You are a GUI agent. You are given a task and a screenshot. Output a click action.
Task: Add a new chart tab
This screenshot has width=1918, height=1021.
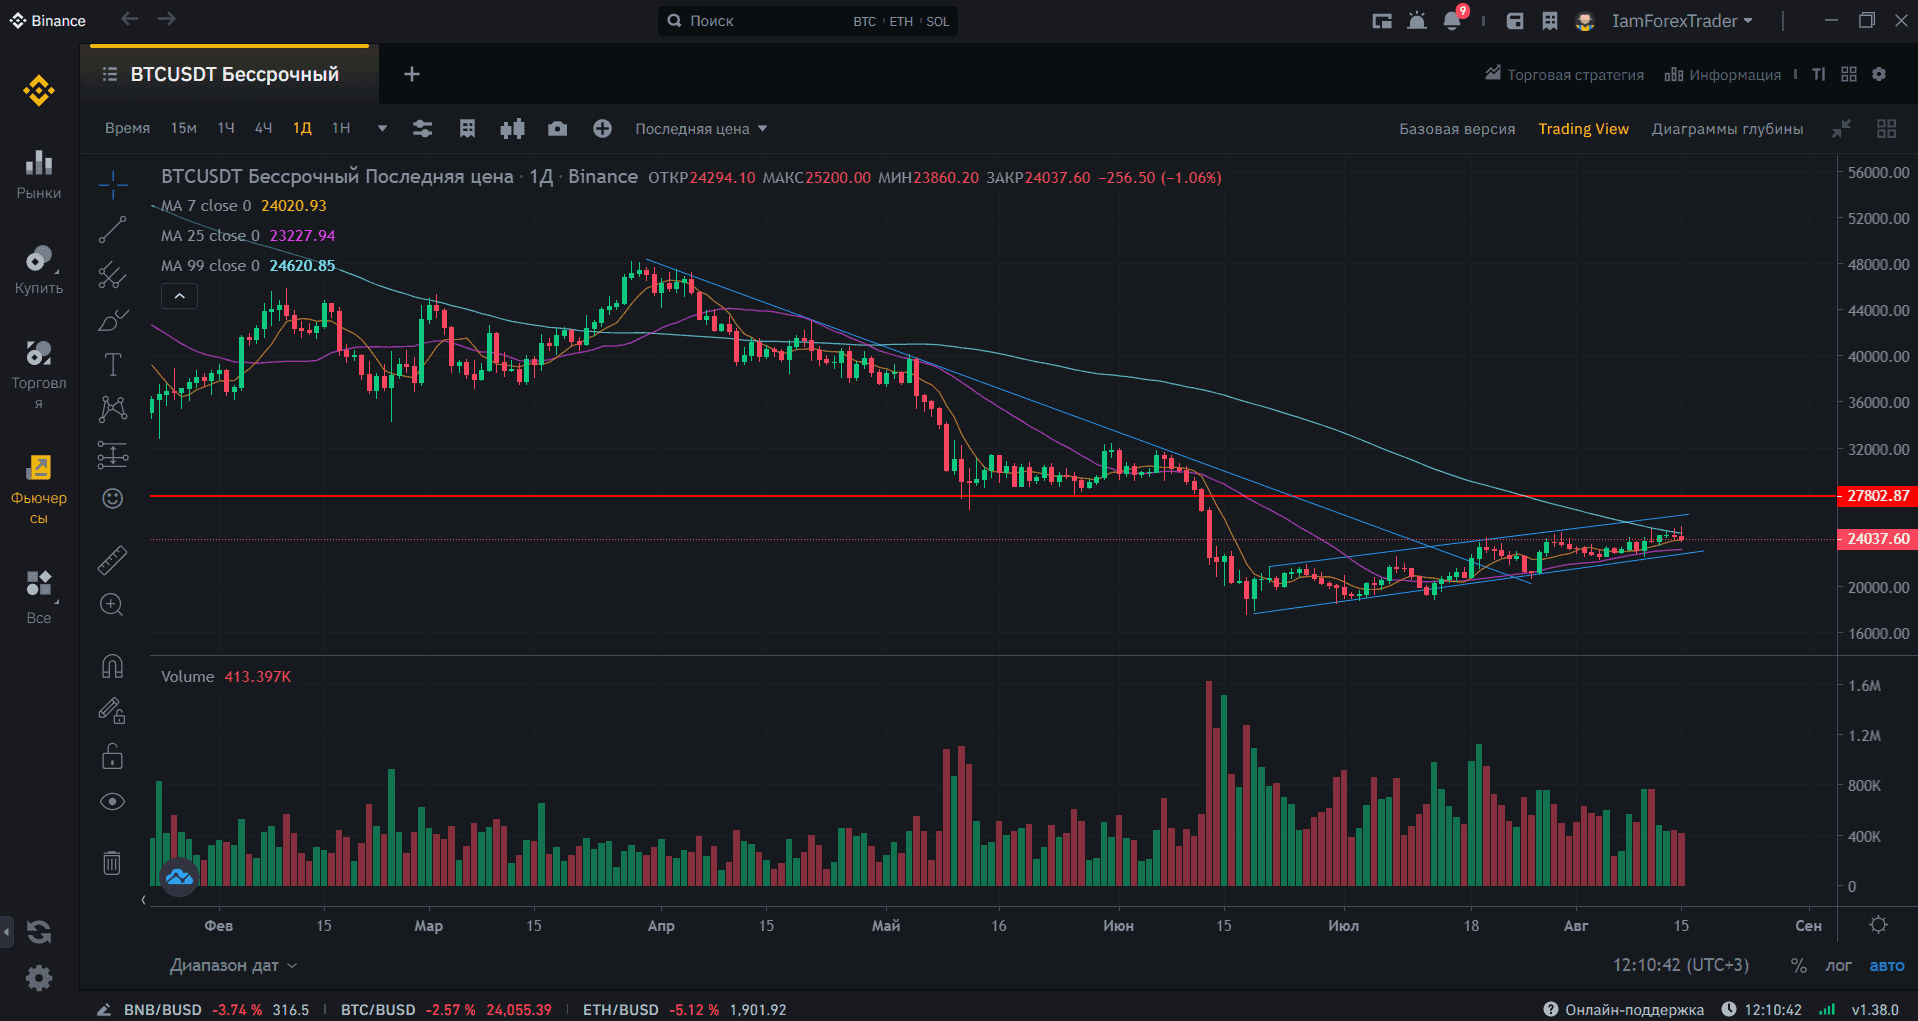412,74
